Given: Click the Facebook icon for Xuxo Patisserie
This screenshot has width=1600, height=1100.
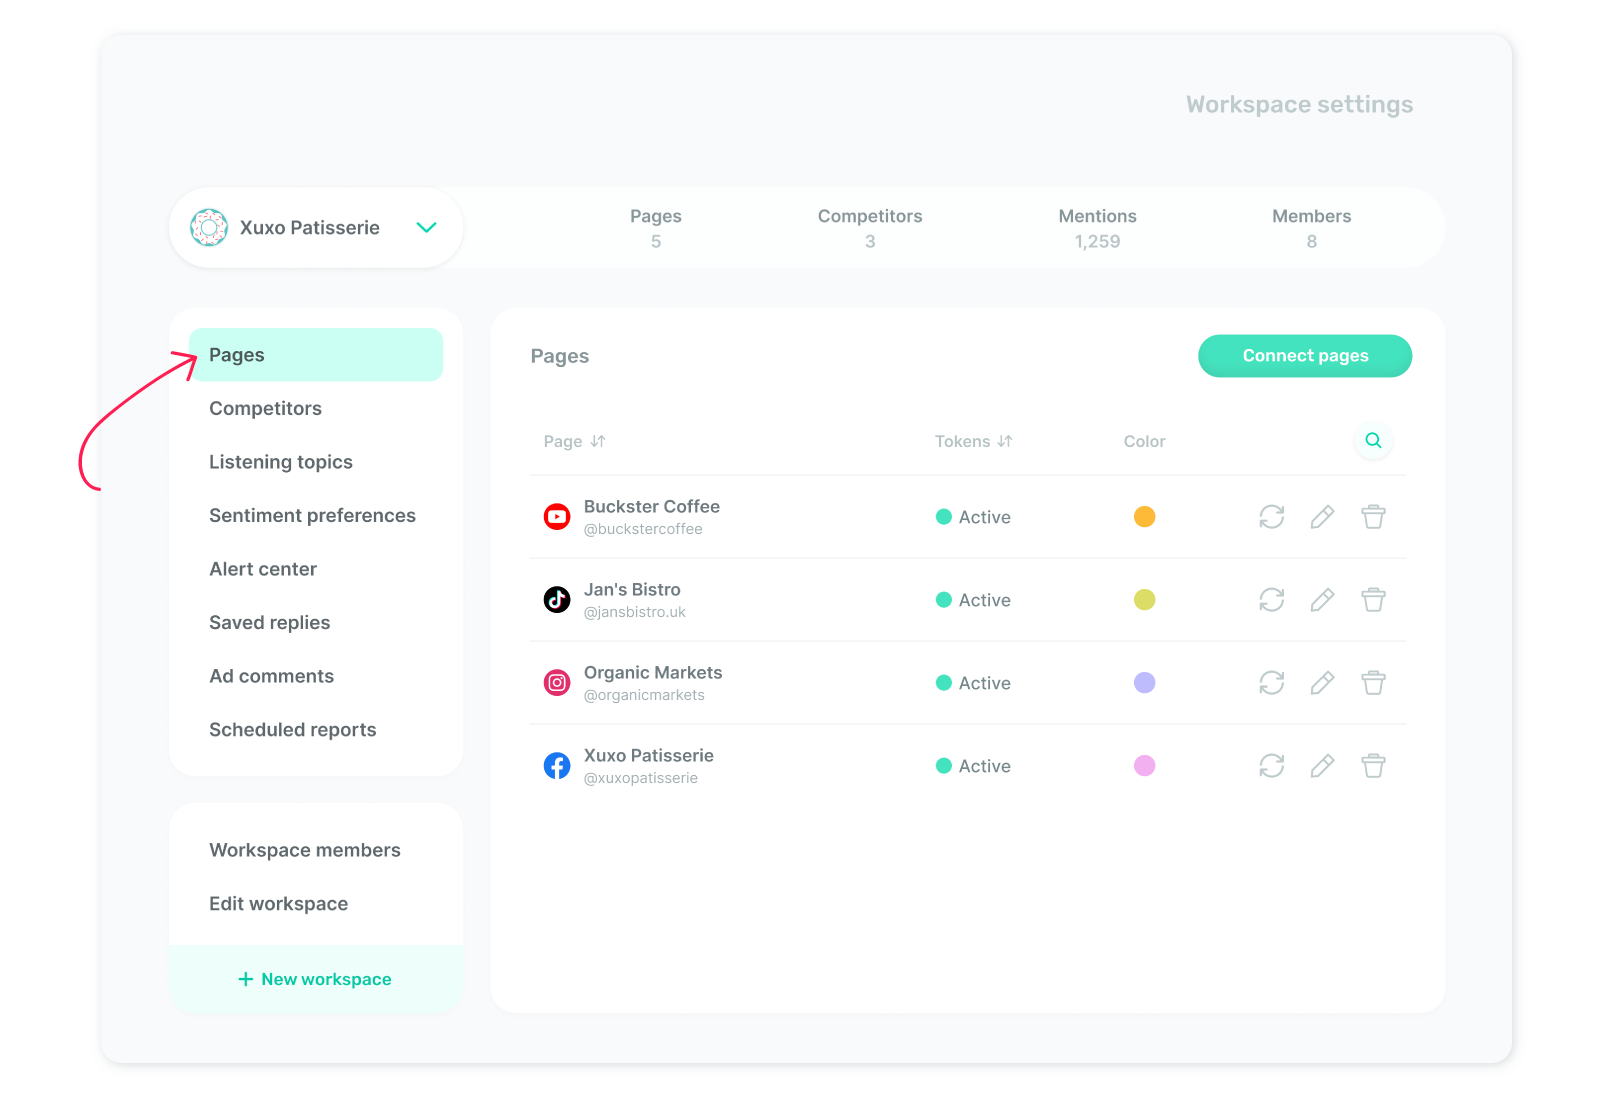Looking at the screenshot, I should [557, 766].
